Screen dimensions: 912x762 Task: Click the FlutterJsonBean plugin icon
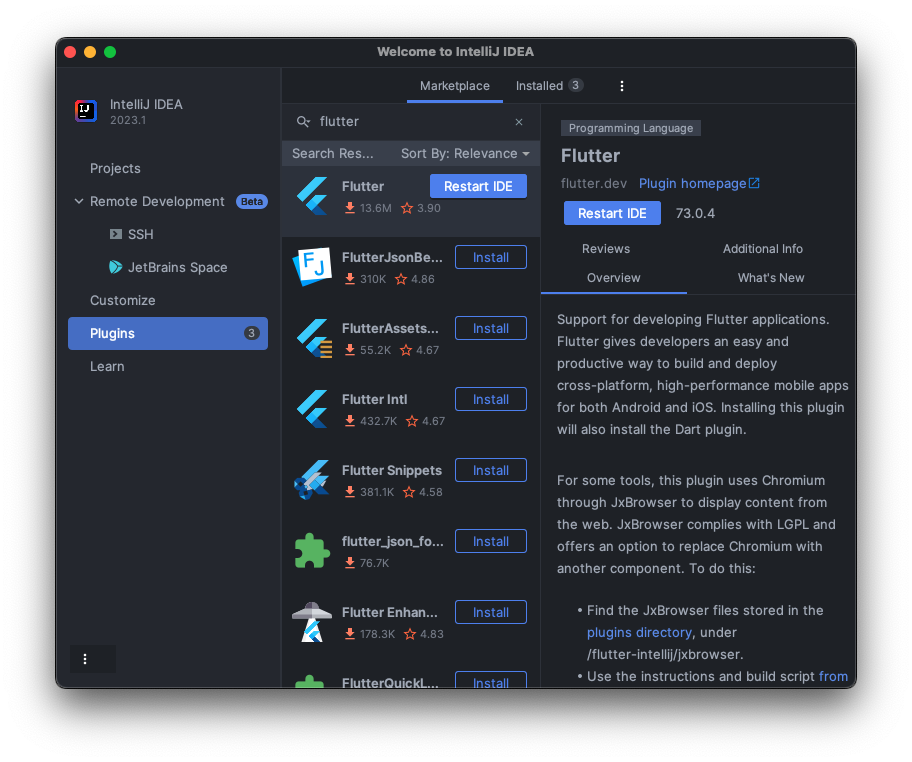(313, 266)
